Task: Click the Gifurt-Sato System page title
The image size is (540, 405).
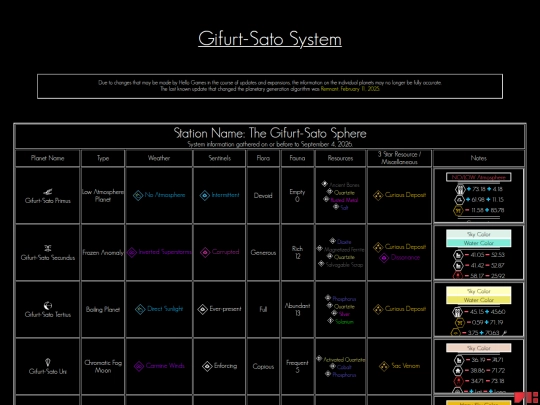Action: tap(270, 39)
